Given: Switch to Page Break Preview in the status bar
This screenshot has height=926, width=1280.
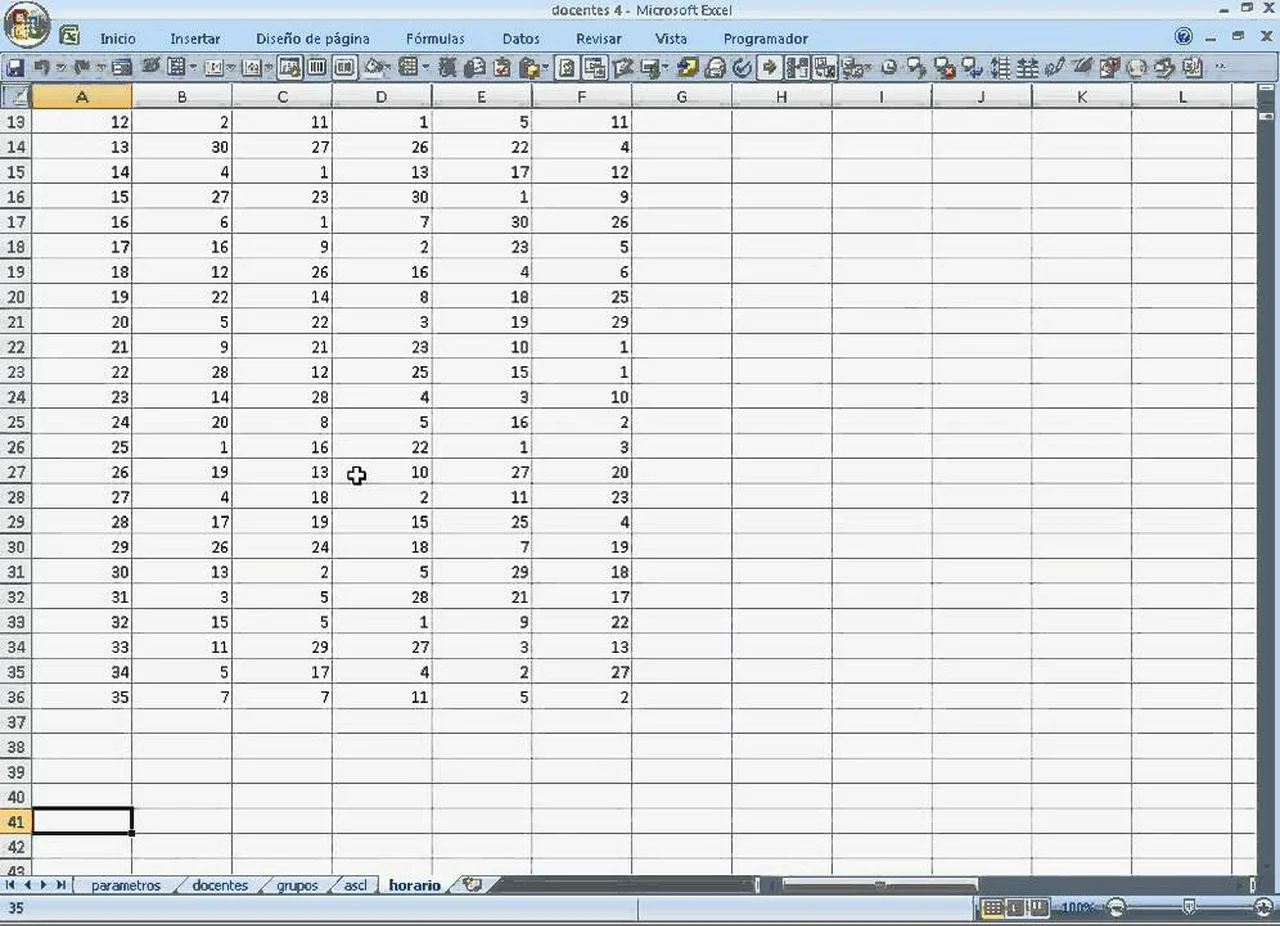Looking at the screenshot, I should click(1038, 908).
